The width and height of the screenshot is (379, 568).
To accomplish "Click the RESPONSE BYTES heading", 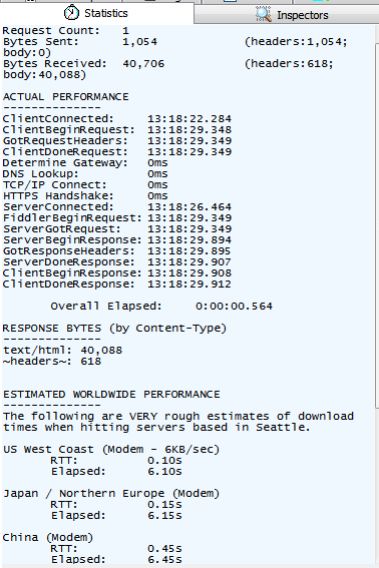I will 114,328.
